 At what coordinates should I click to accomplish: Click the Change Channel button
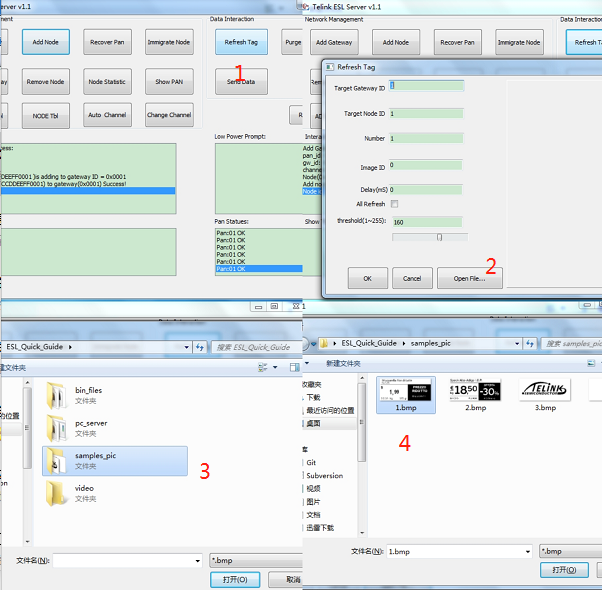[169, 115]
